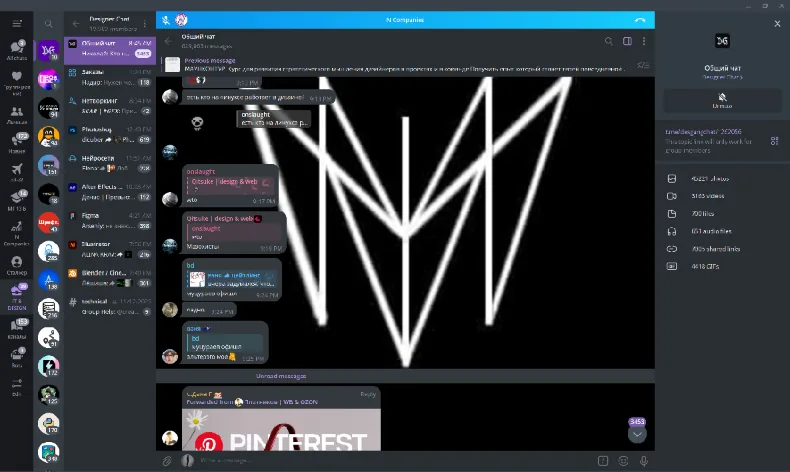Toggle the microphone mute in call bar
Image resolution: width=790 pixels, height=472 pixels.
point(166,20)
